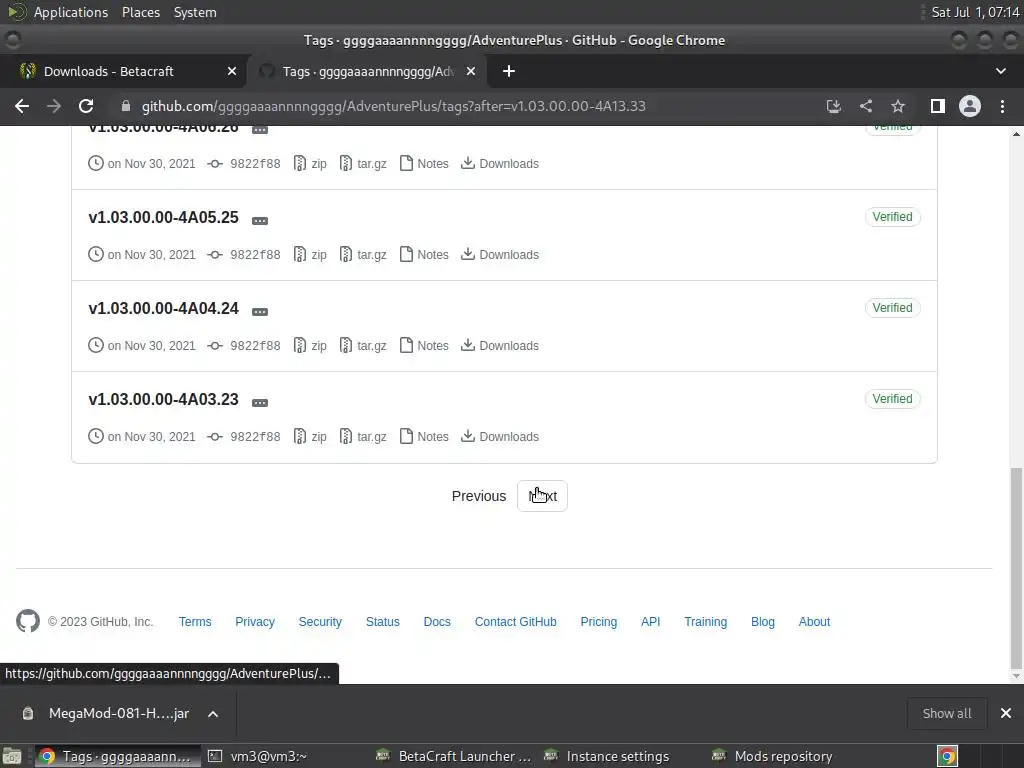Close the Tags AdventurePlus tab
1024x768 pixels.
coord(471,71)
